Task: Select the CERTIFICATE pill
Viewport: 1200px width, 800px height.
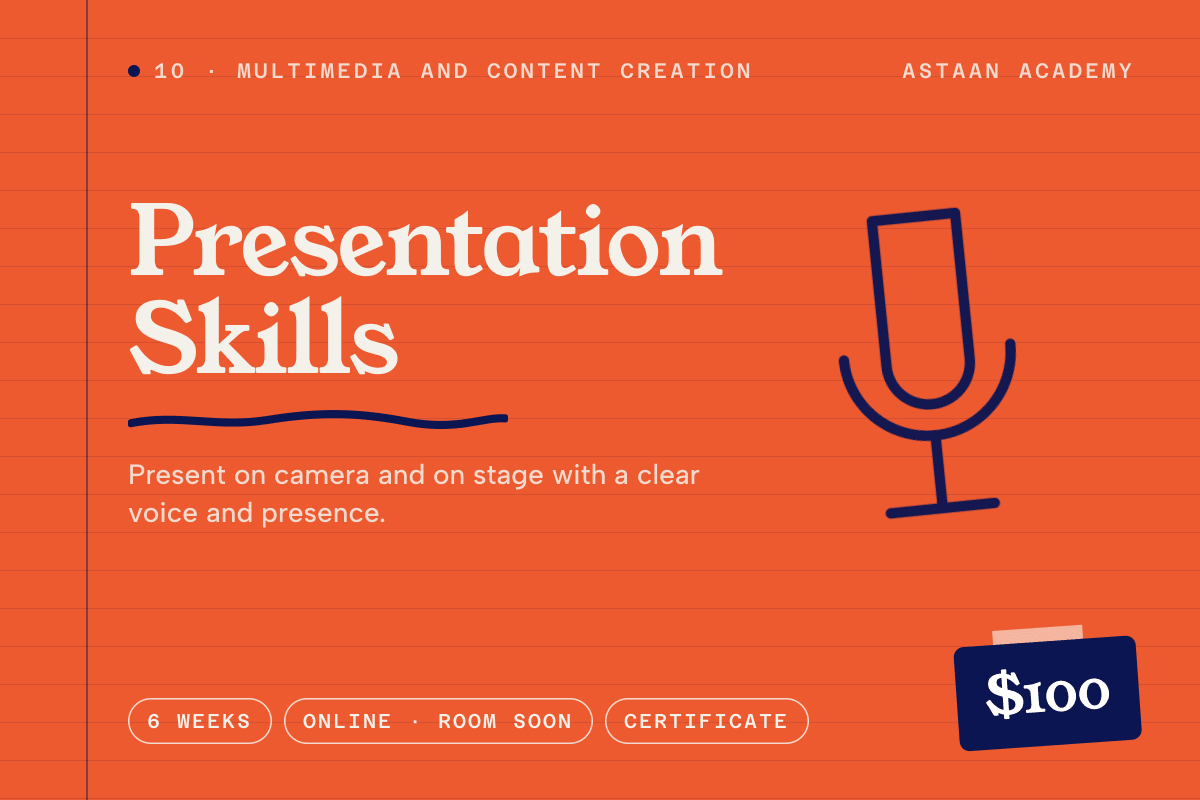Action: coord(707,721)
